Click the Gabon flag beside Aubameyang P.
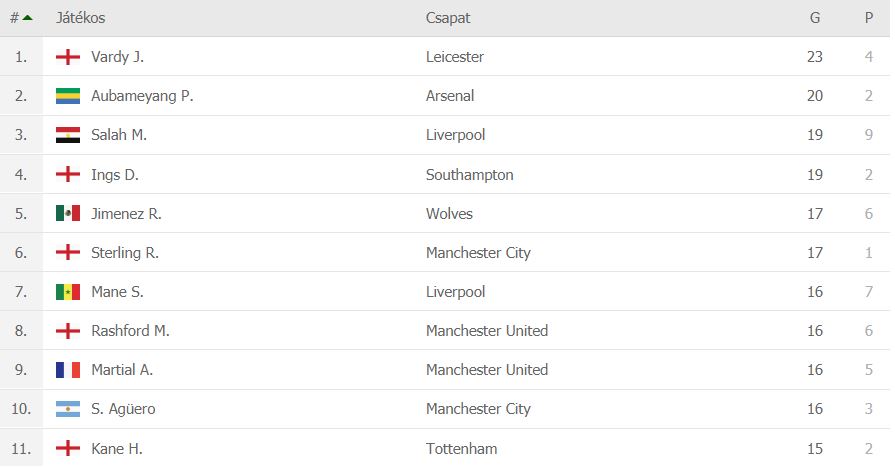The image size is (895, 467). coord(67,96)
